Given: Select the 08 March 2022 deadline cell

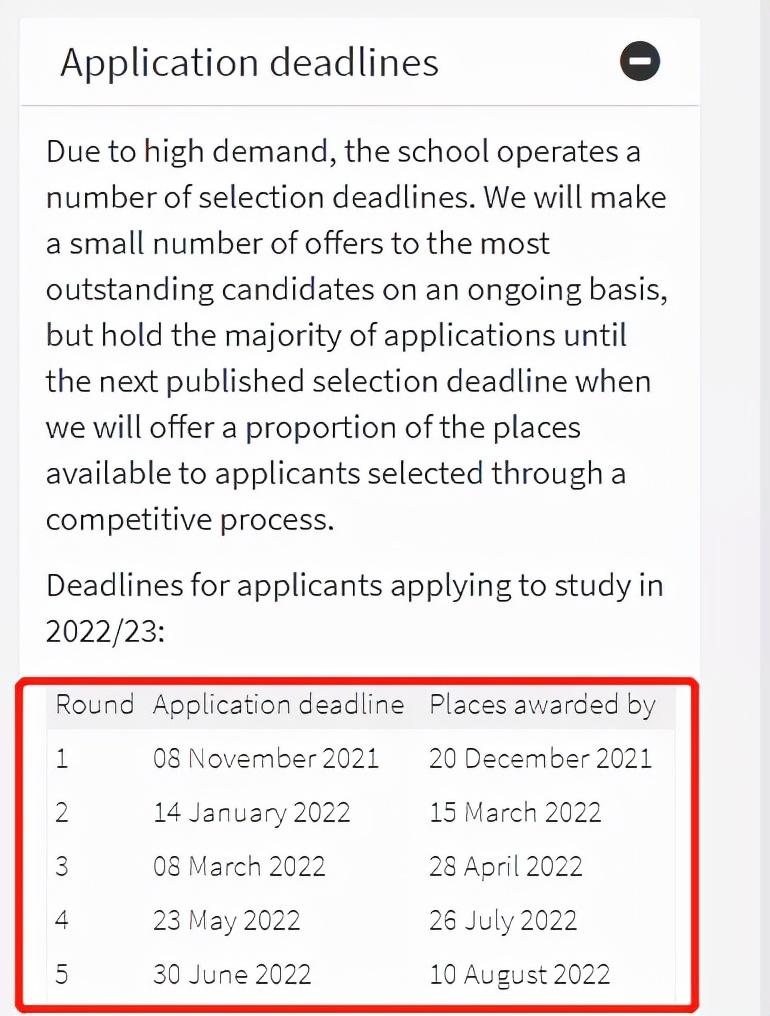Looking at the screenshot, I should click(x=239, y=866).
